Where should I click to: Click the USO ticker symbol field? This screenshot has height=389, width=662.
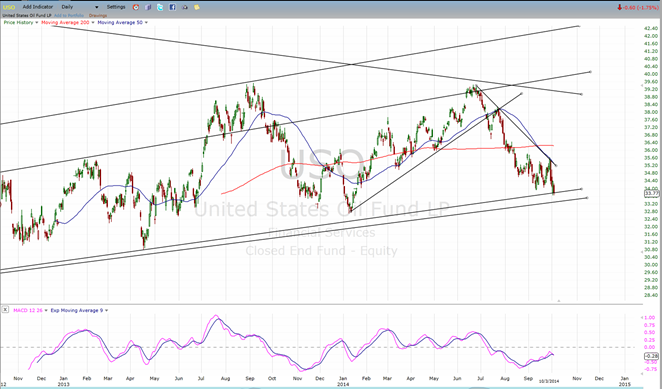9,7
